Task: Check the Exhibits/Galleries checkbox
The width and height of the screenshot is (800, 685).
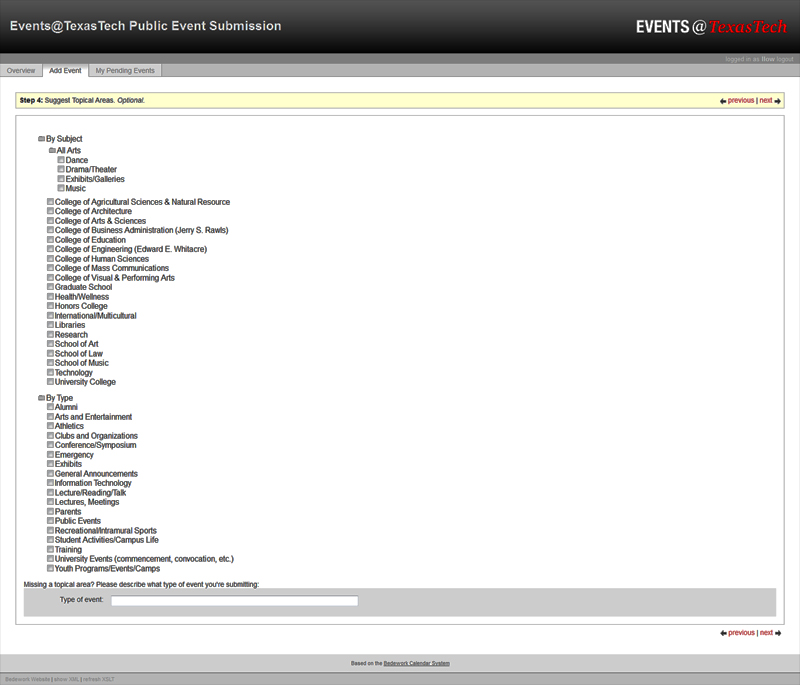Action: pos(61,179)
